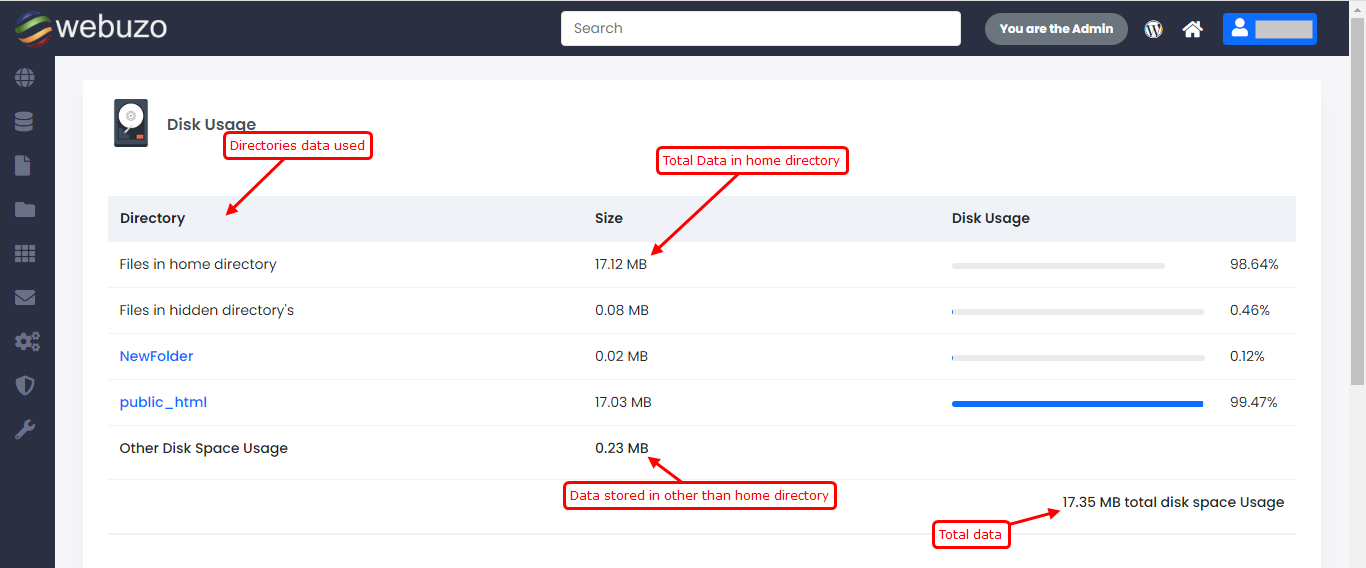
Task: Click the Webuzo logo
Action: click(x=91, y=28)
